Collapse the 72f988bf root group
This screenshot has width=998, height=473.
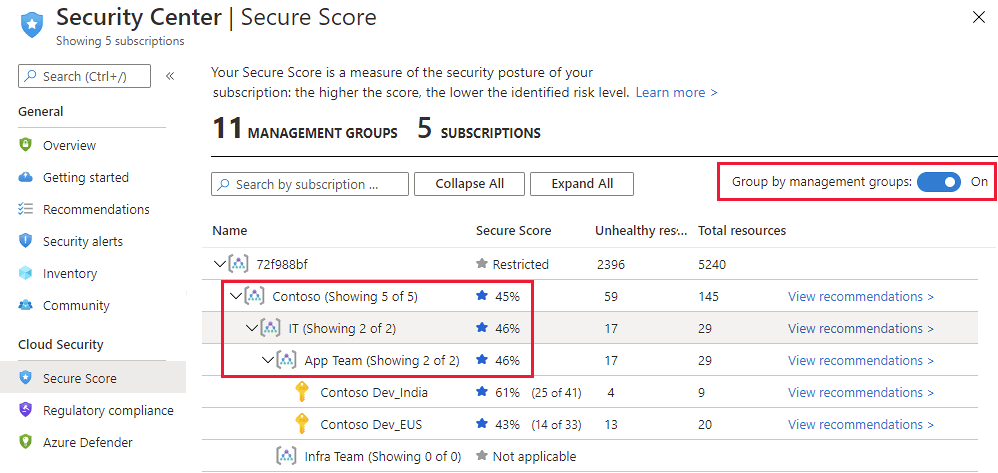(x=219, y=264)
